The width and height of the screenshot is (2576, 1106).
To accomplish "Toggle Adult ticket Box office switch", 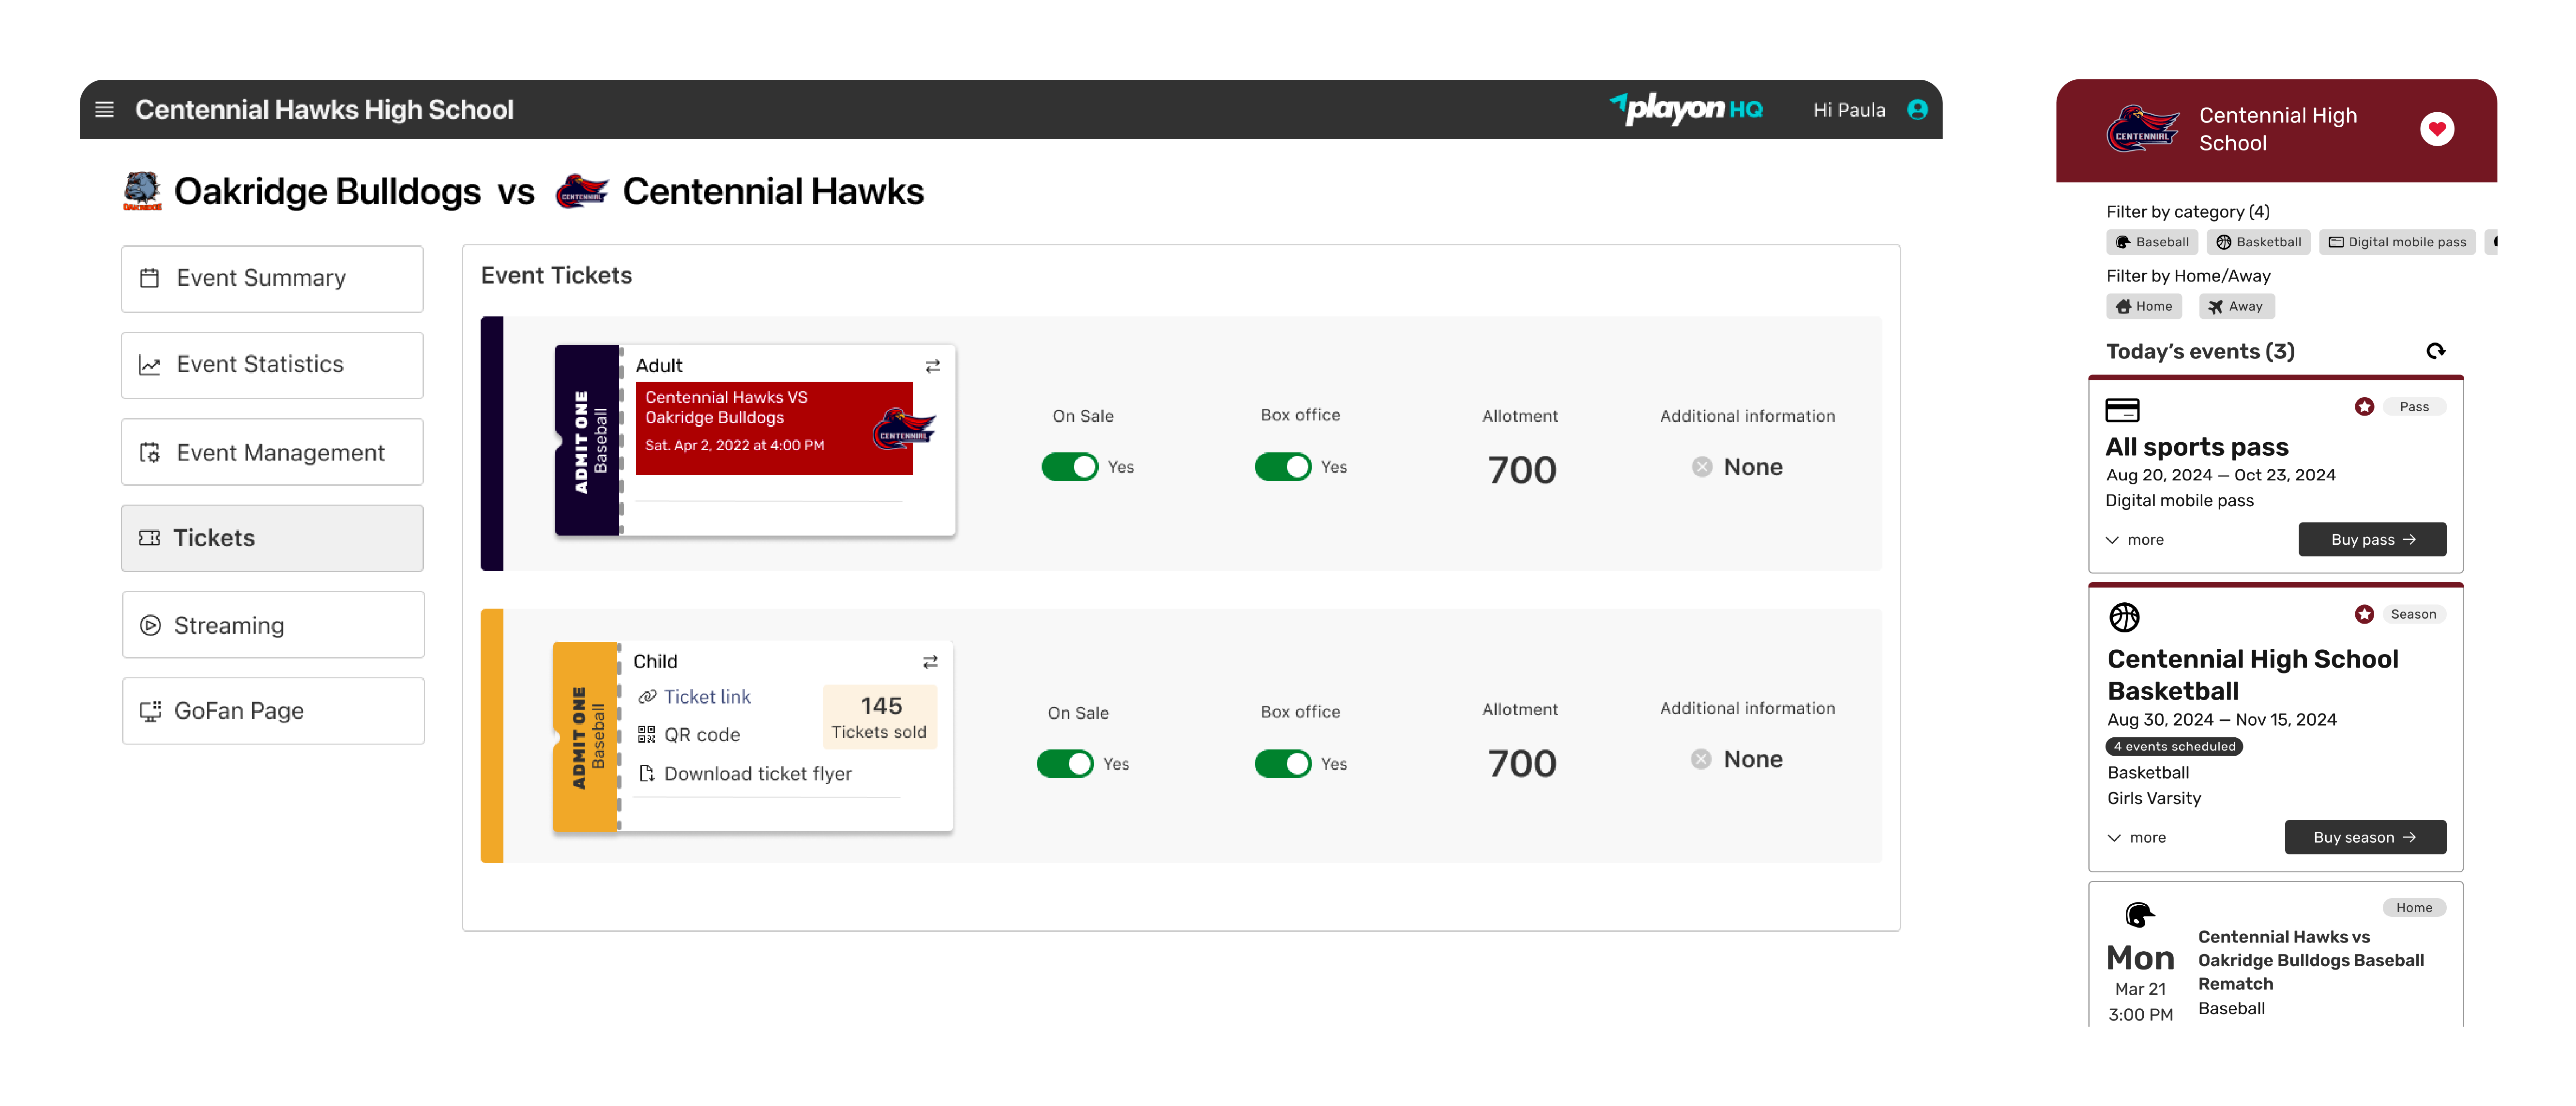I will tap(1282, 467).
